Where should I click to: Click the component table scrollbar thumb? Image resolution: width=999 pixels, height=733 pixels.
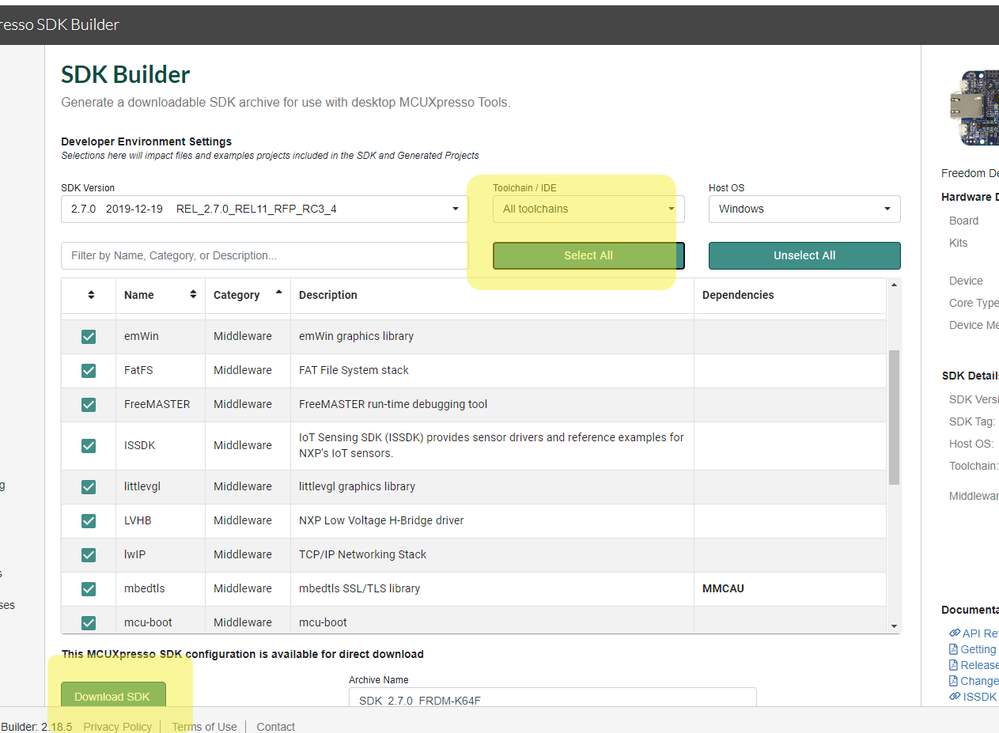[894, 417]
